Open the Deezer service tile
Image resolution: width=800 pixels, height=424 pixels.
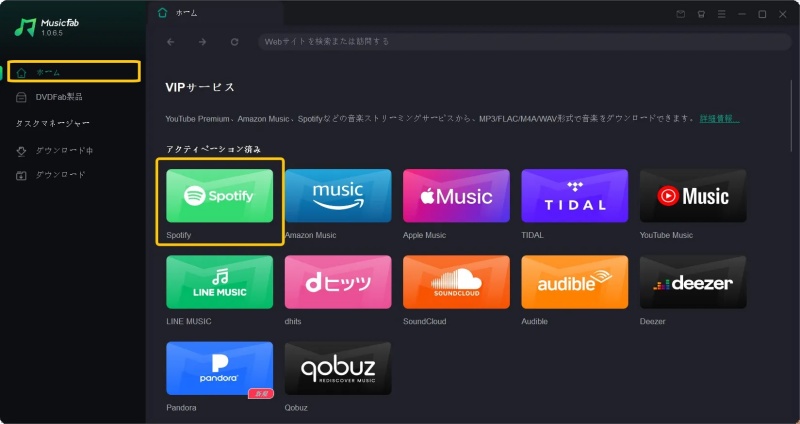point(693,282)
